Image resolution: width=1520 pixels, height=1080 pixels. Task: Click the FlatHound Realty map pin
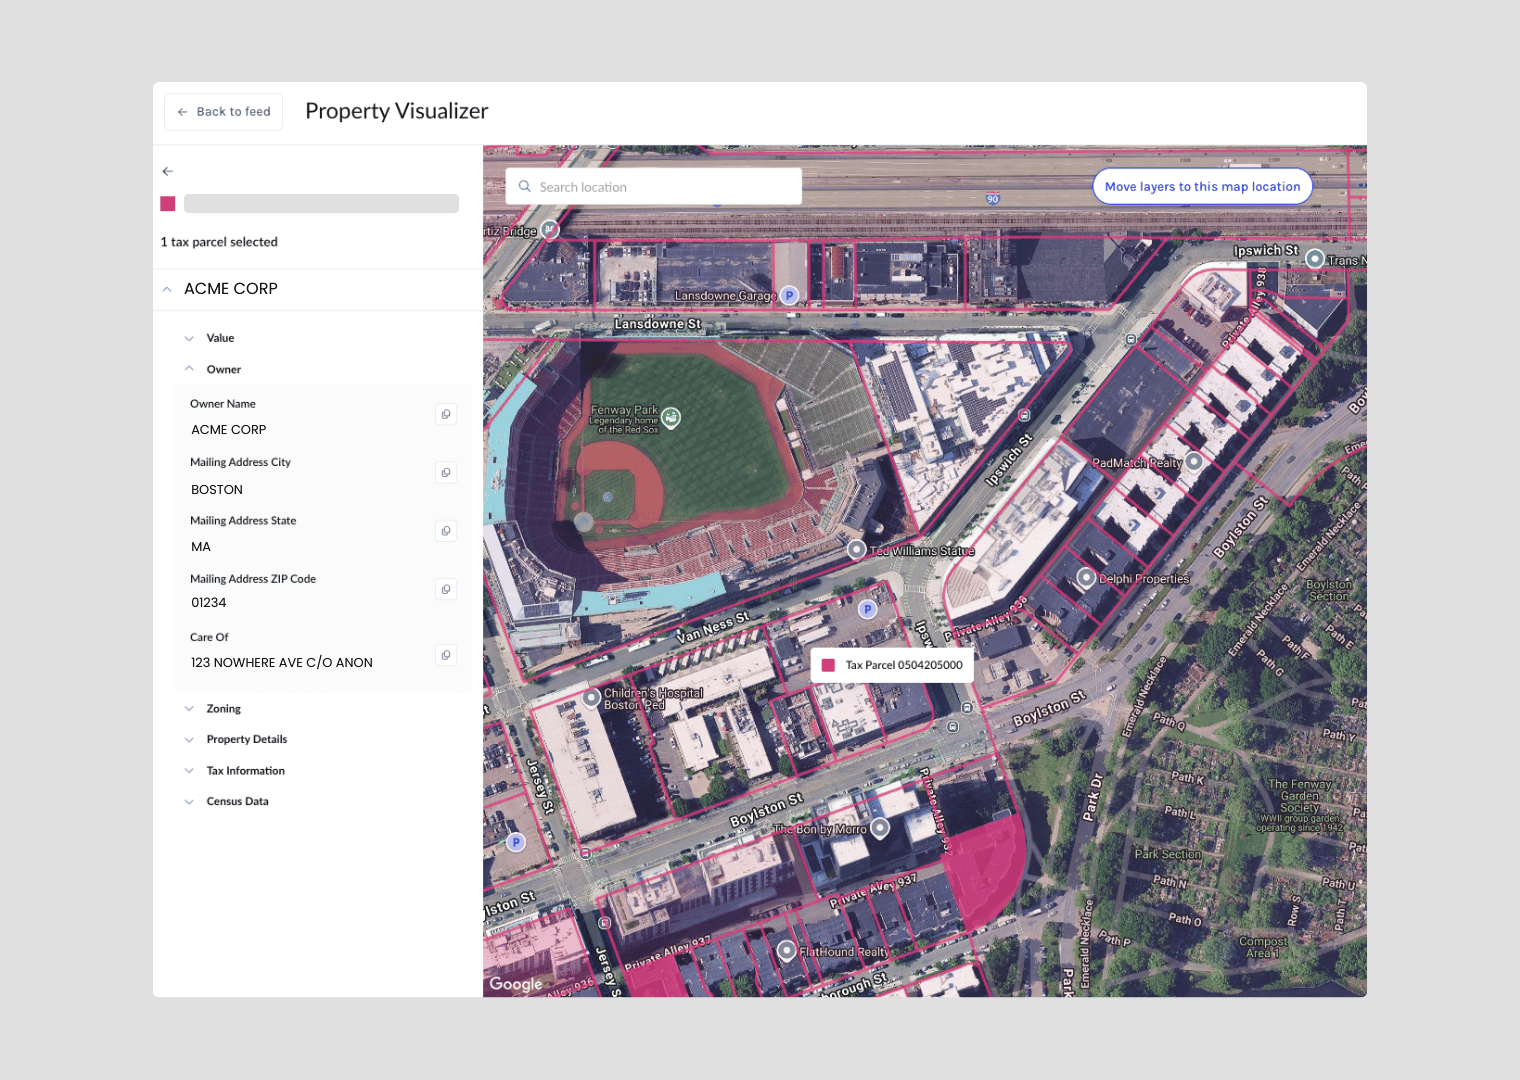(787, 950)
